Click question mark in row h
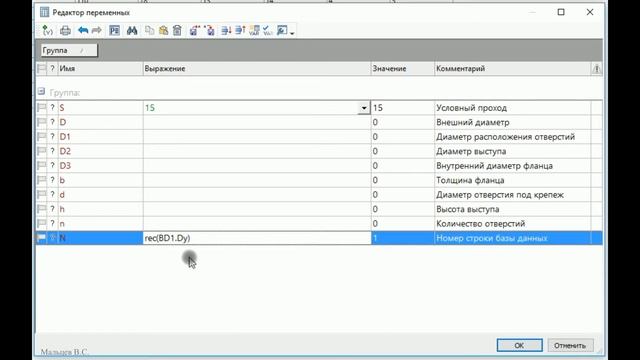Image resolution: width=640 pixels, height=360 pixels. coord(52,209)
